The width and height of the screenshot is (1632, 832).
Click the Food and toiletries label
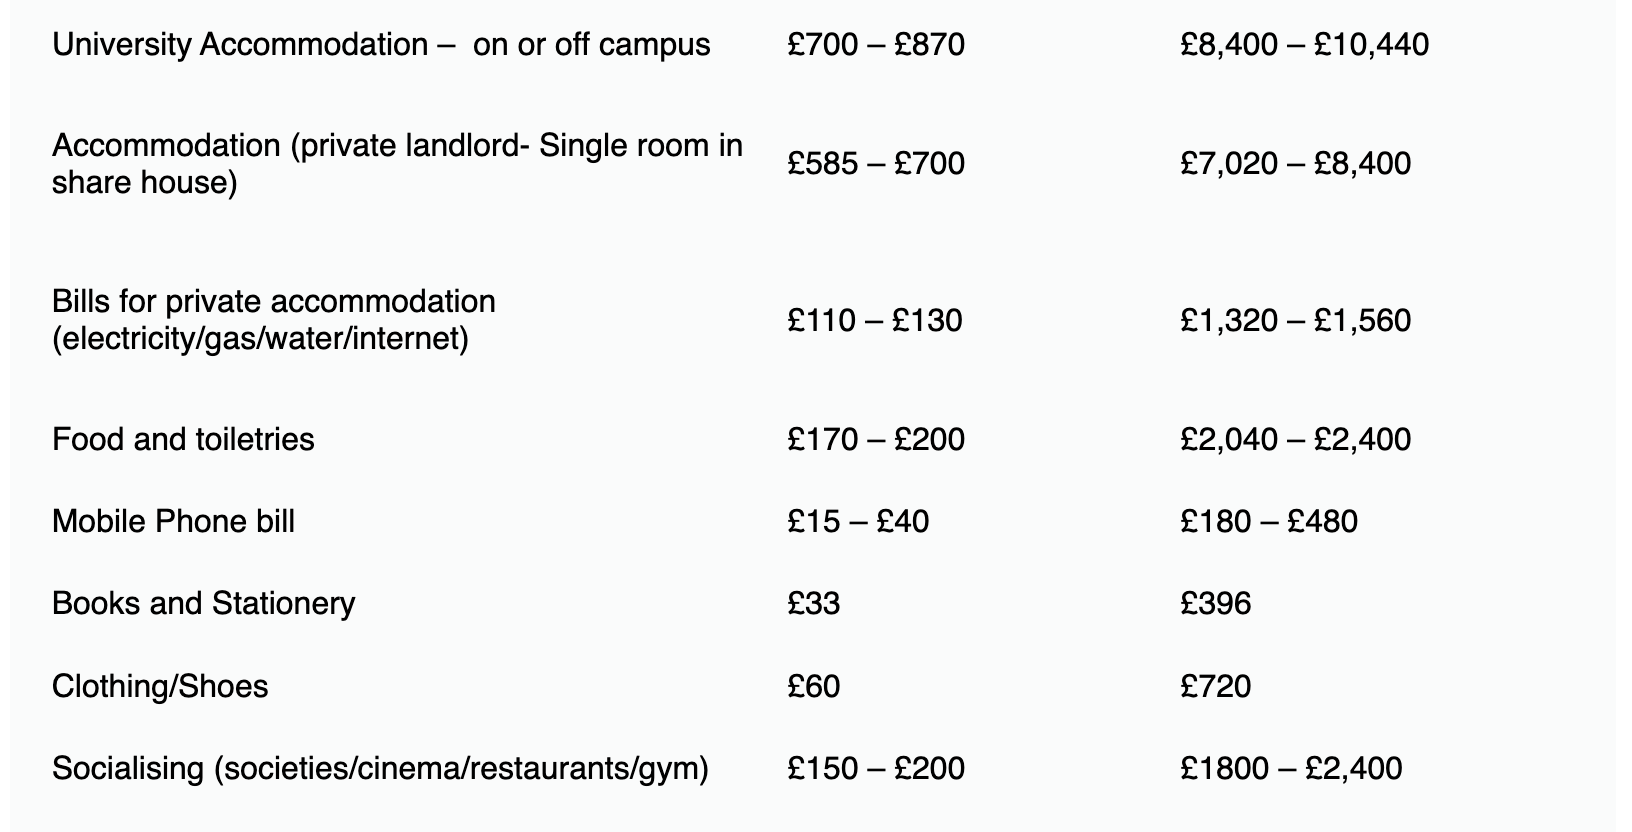pyautogui.click(x=183, y=439)
